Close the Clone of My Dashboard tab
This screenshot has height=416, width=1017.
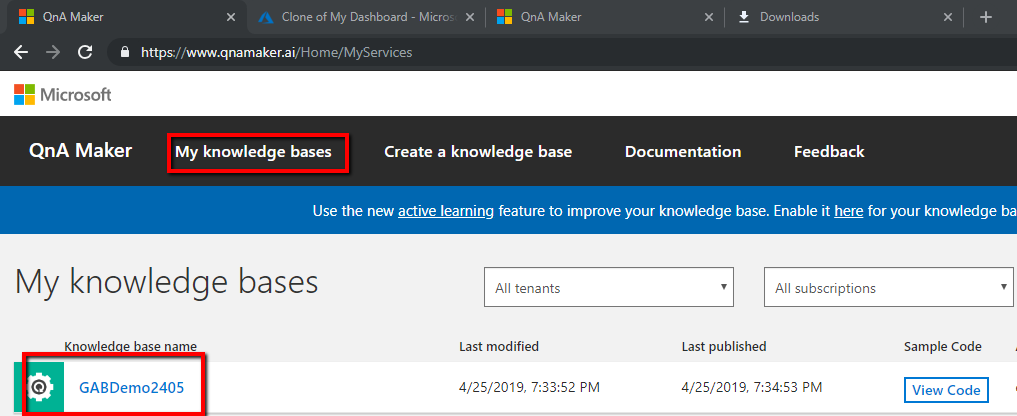[x=470, y=18]
